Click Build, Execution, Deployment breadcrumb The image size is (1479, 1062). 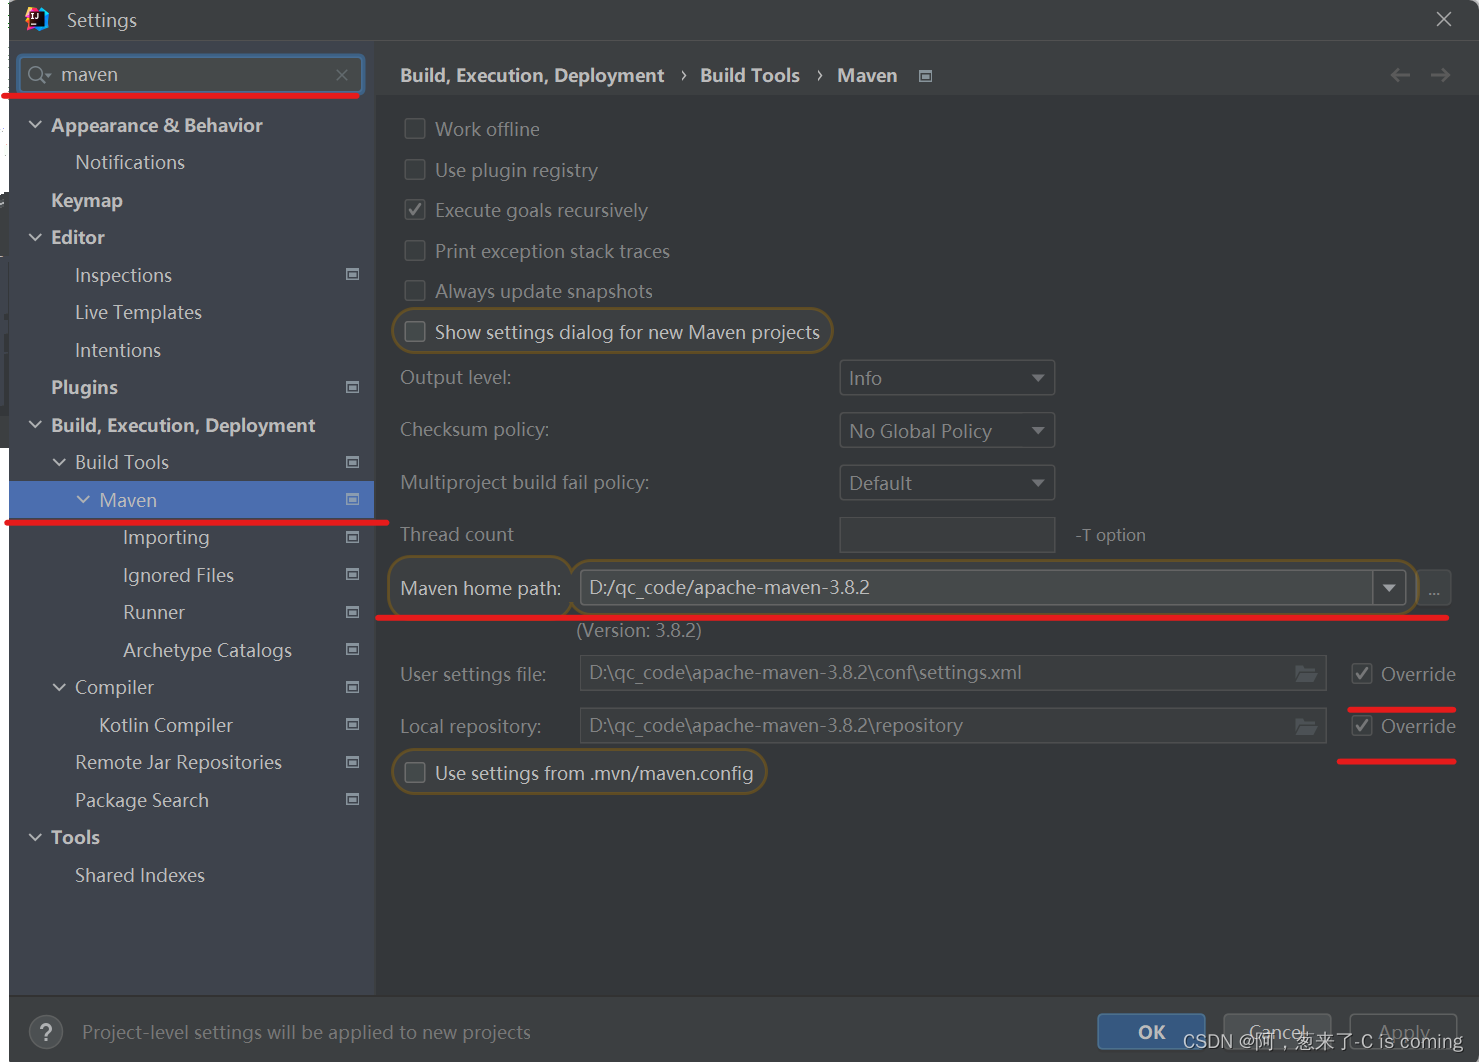coord(532,75)
